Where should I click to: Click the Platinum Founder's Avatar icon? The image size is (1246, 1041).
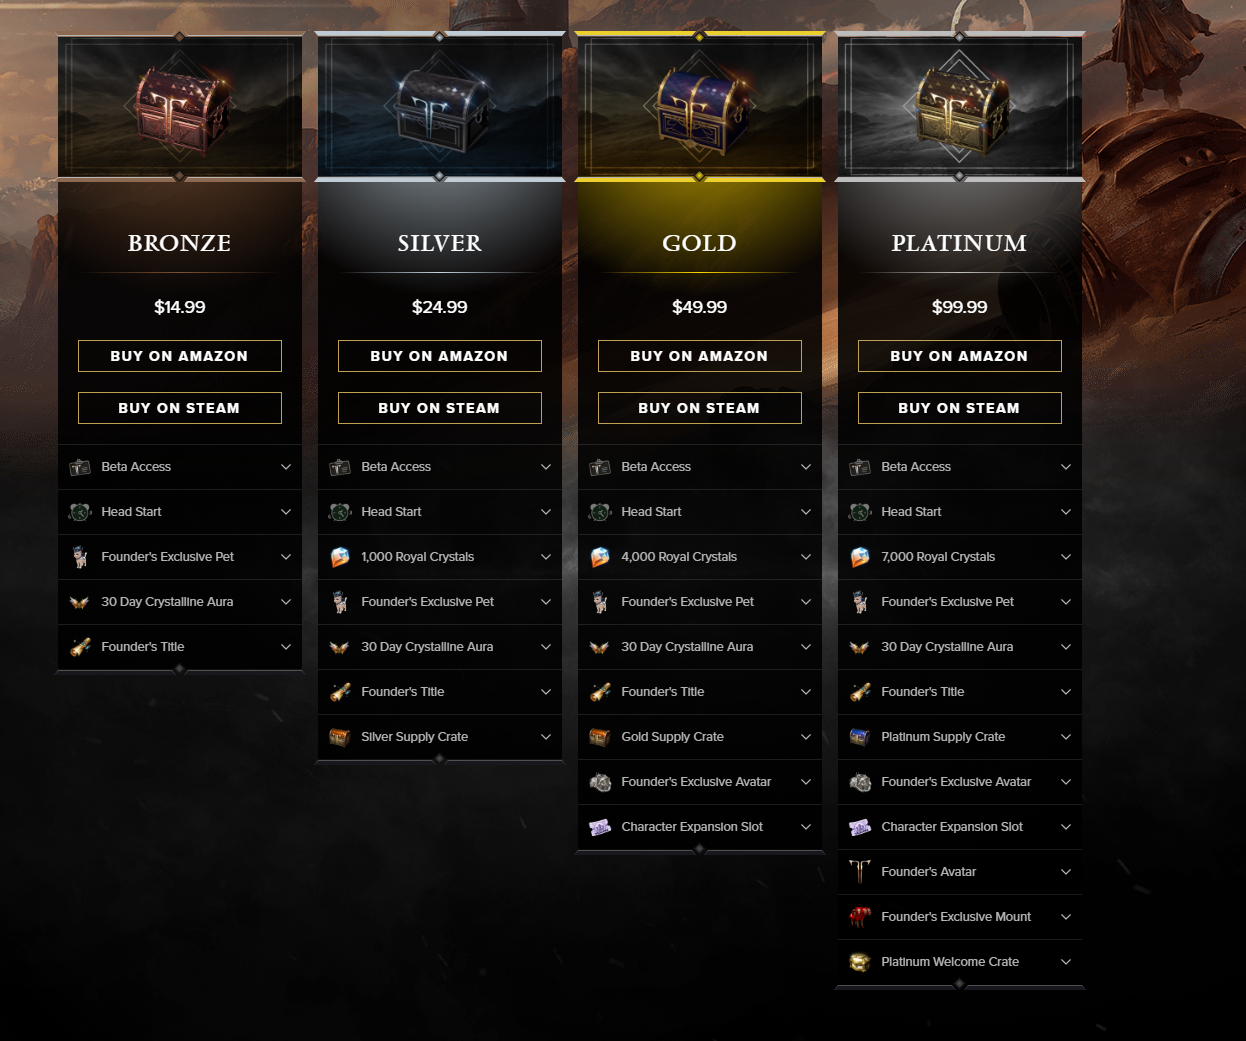point(860,872)
